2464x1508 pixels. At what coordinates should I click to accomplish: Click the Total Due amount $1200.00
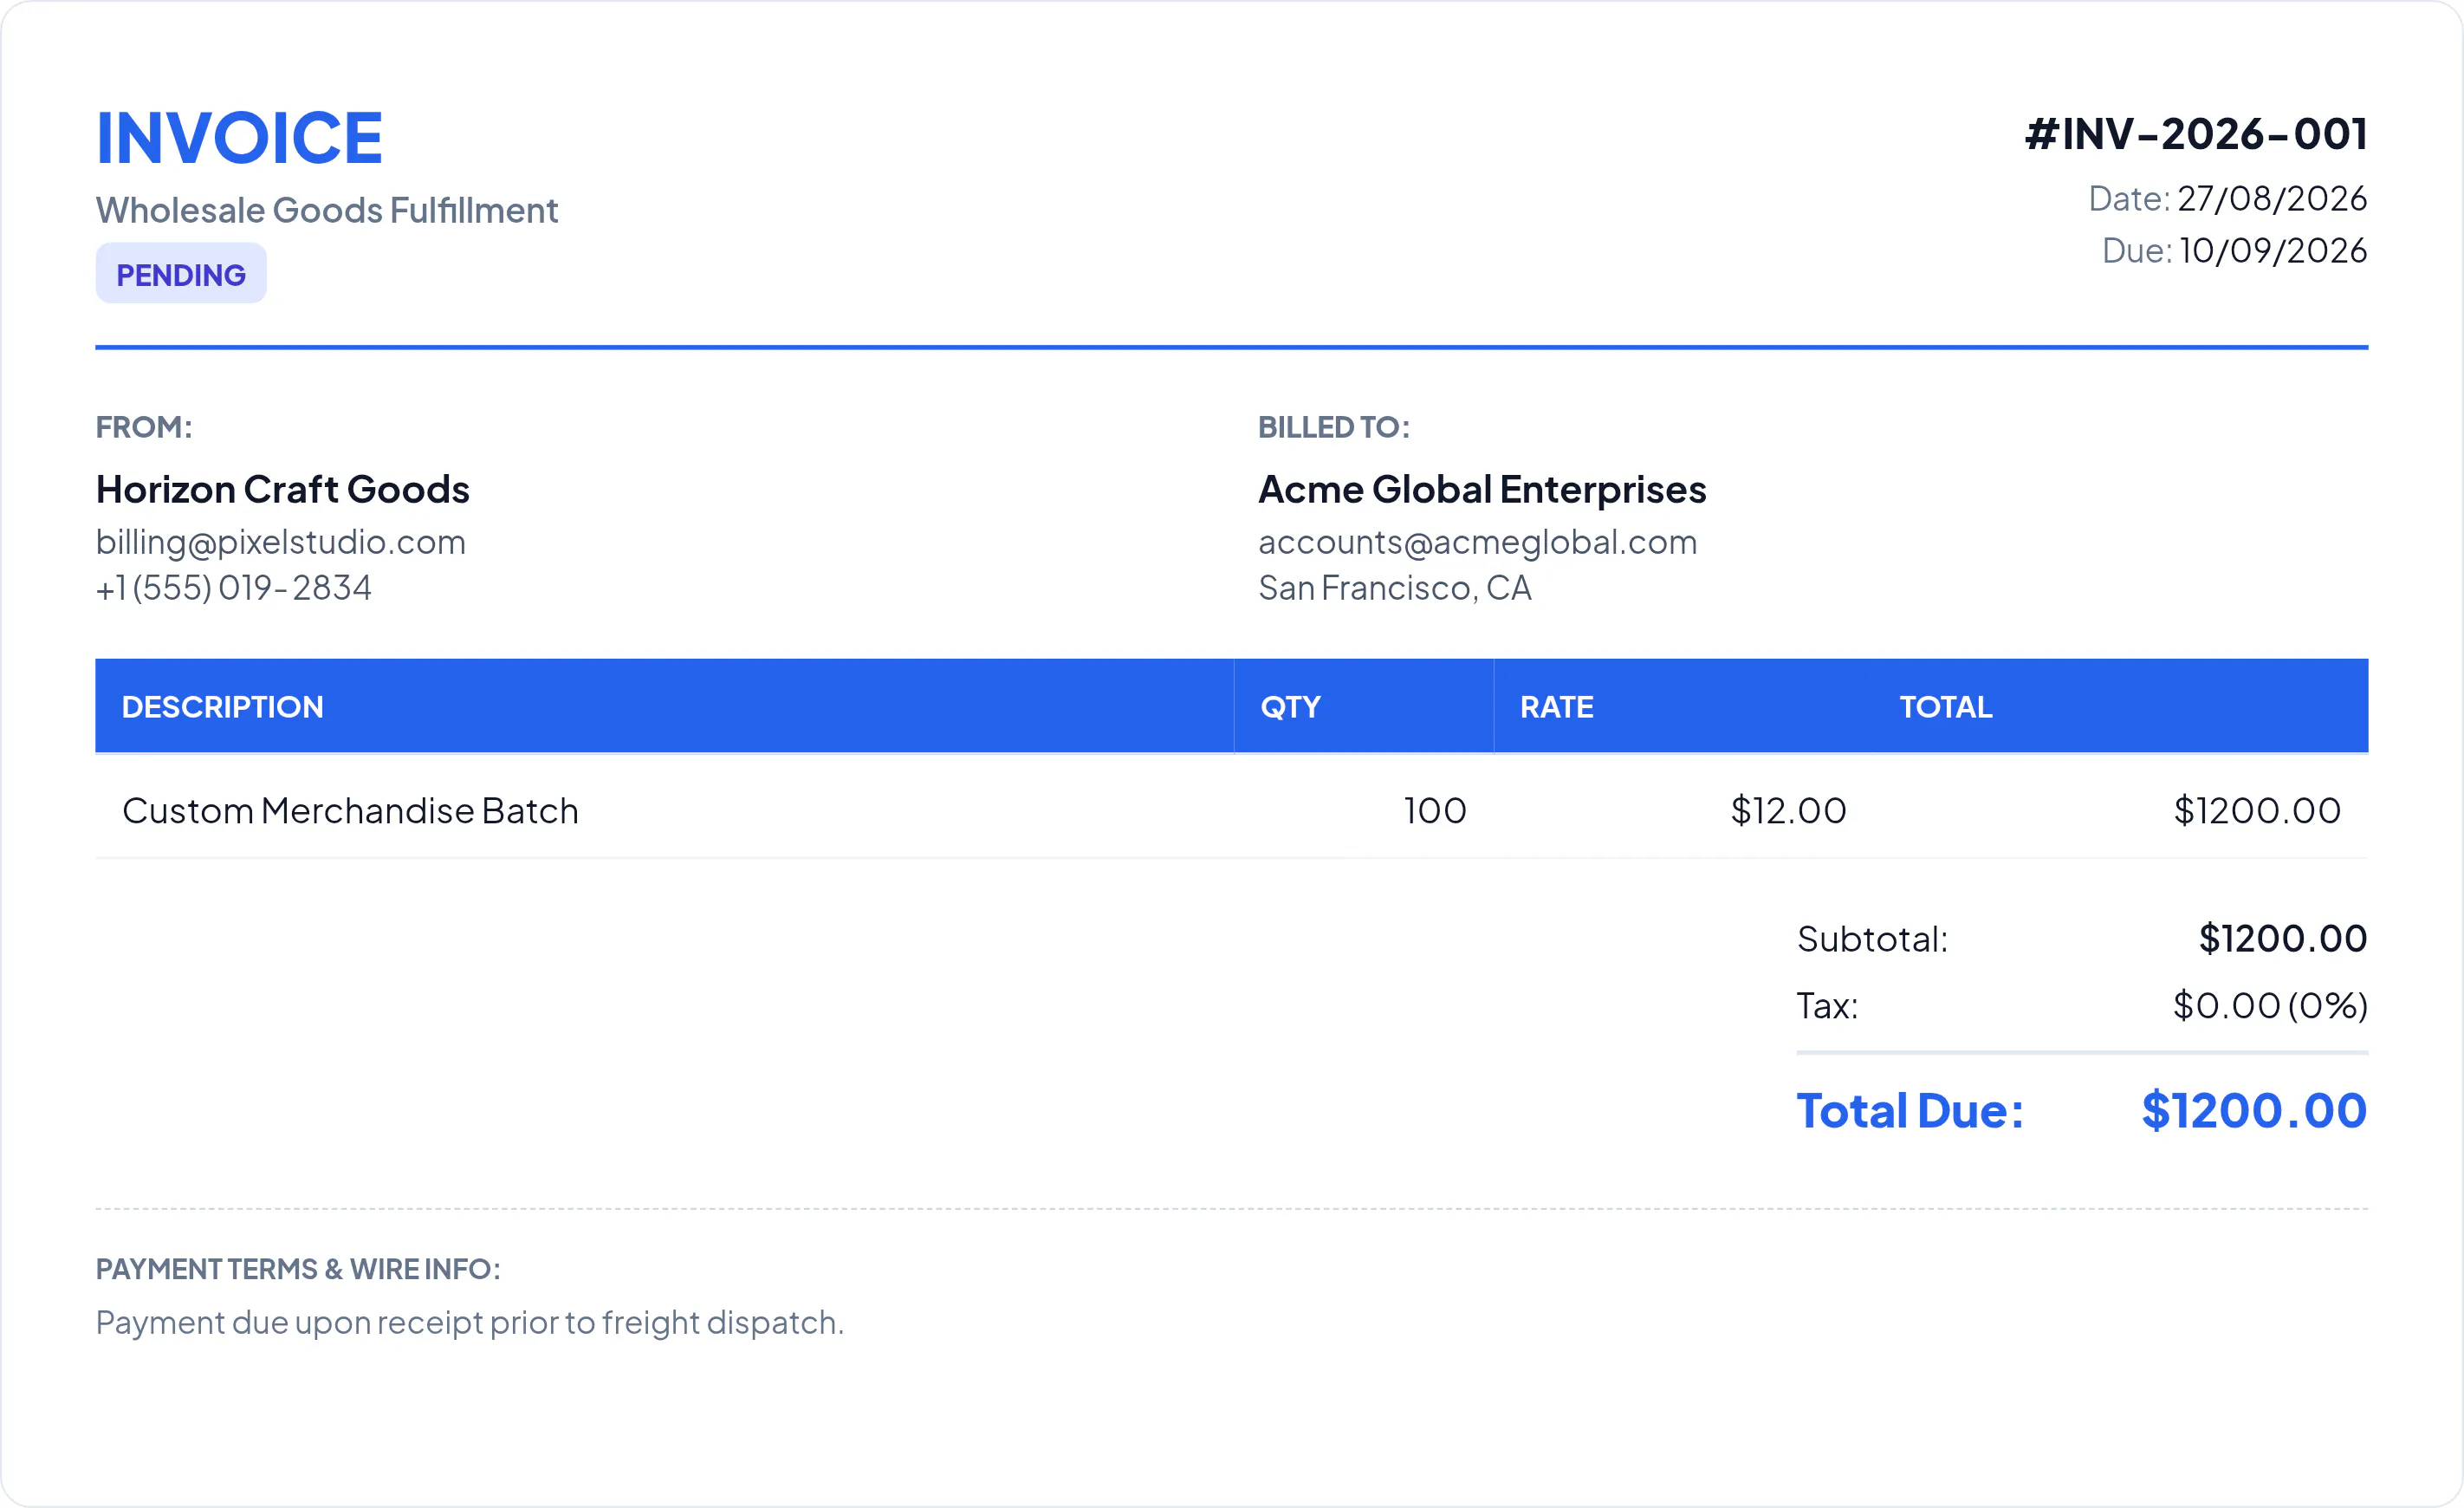tap(2254, 1111)
